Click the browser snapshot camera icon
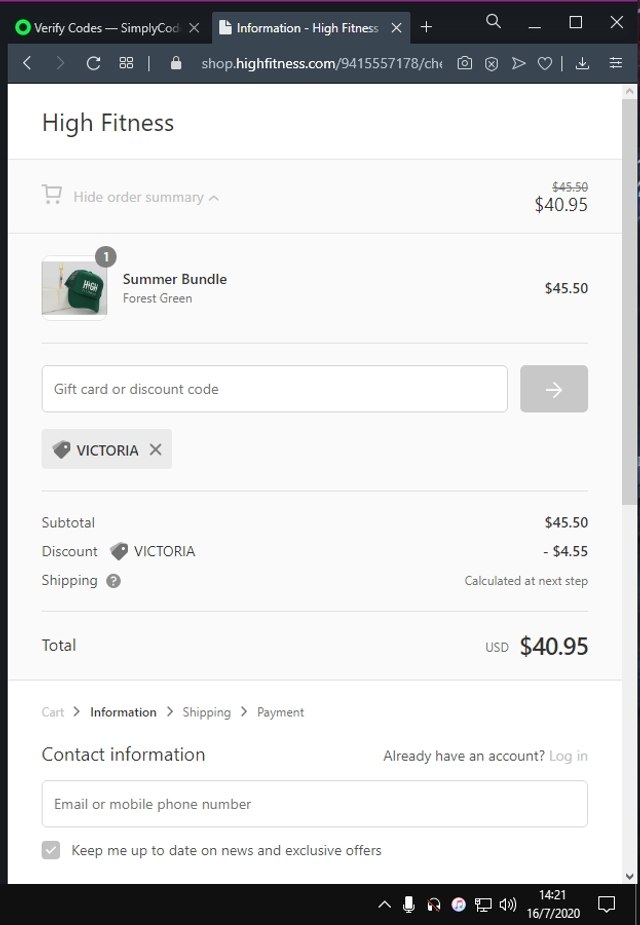 [465, 63]
